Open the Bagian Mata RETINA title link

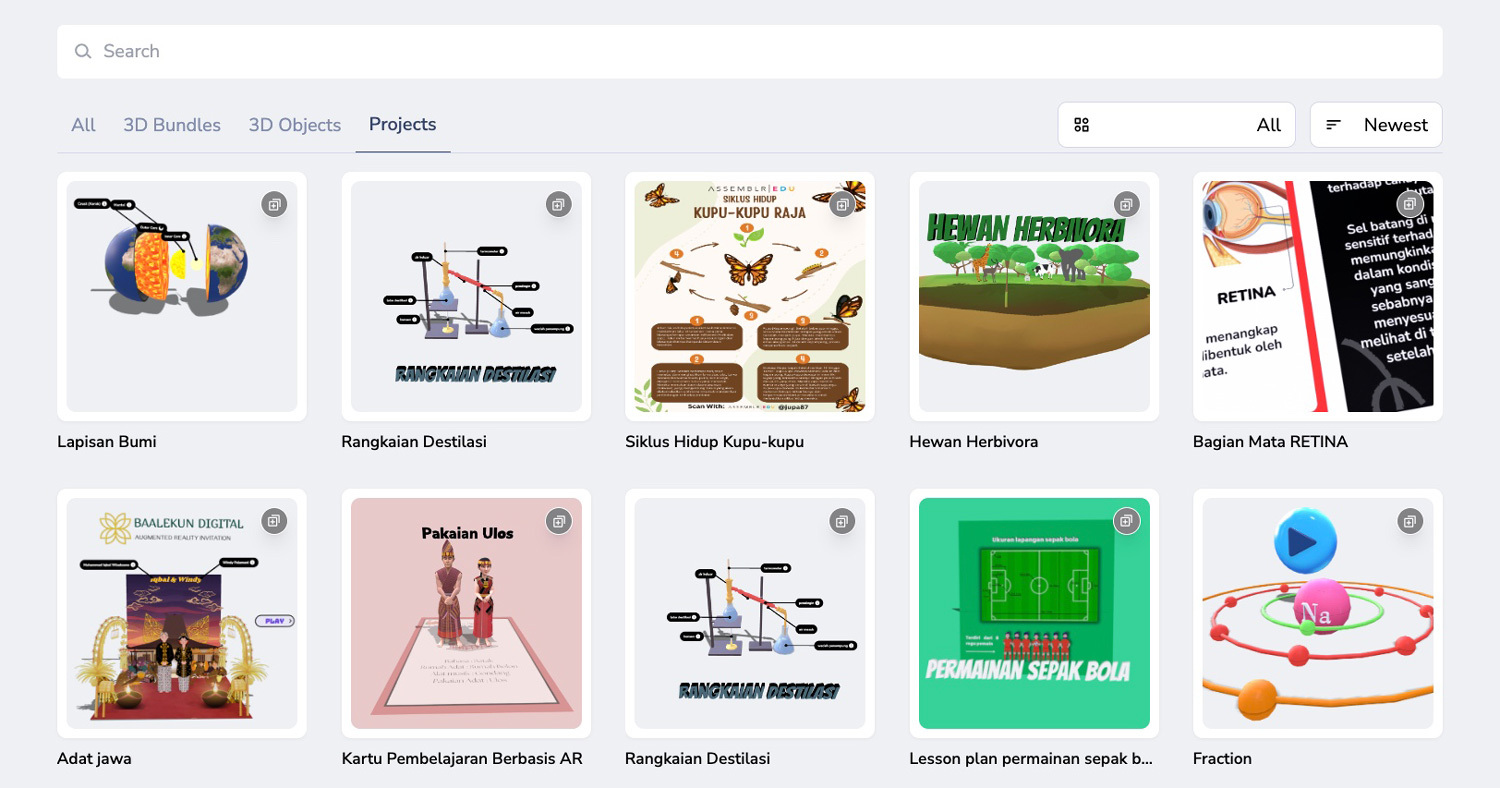pyautogui.click(x=1270, y=442)
